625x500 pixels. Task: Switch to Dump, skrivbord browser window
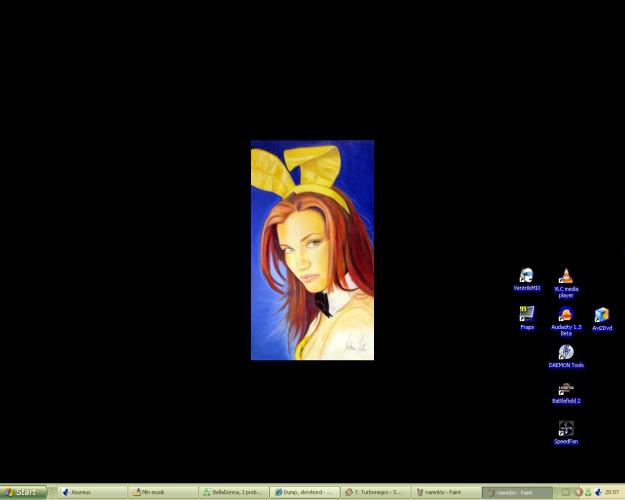305,492
